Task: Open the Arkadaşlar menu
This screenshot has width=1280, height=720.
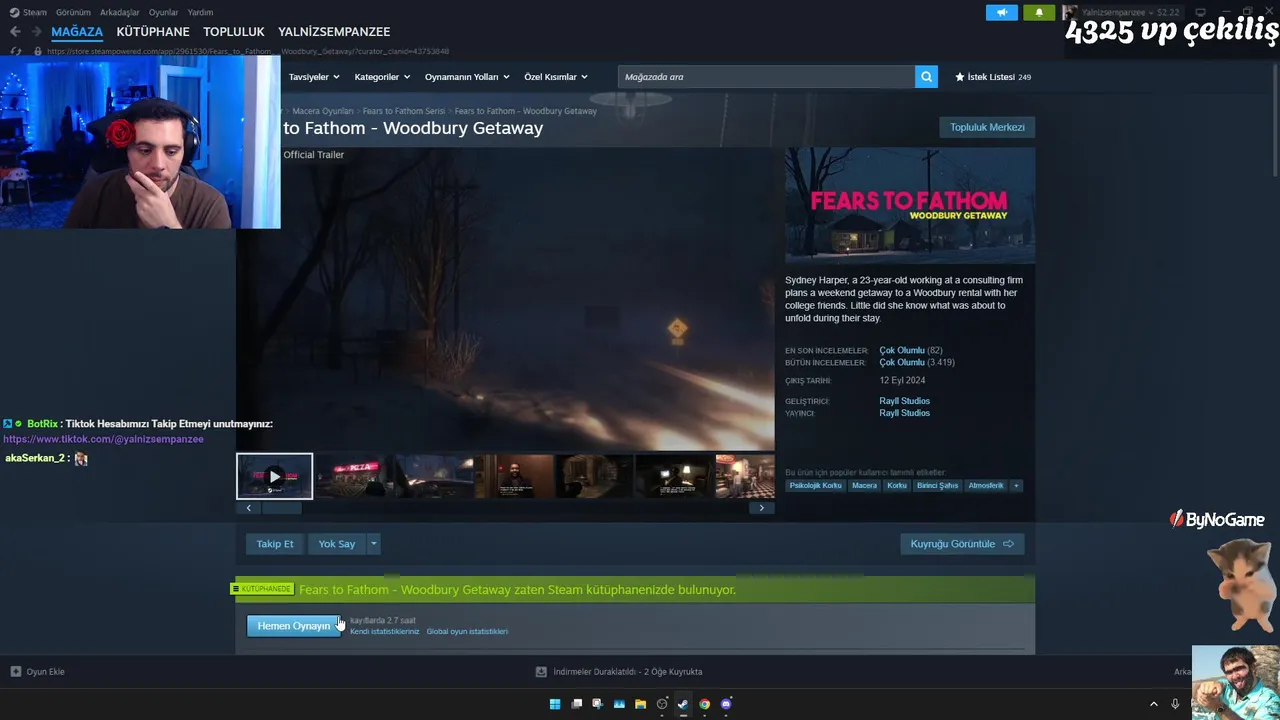Action: click(x=120, y=13)
